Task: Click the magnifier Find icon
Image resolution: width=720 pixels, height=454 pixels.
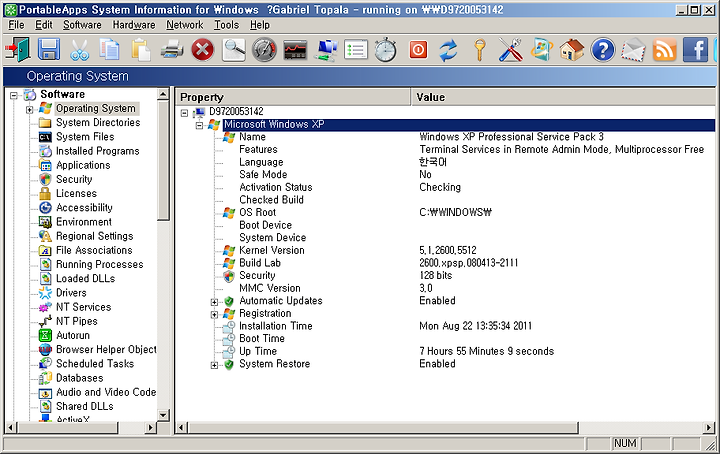Action: (234, 50)
